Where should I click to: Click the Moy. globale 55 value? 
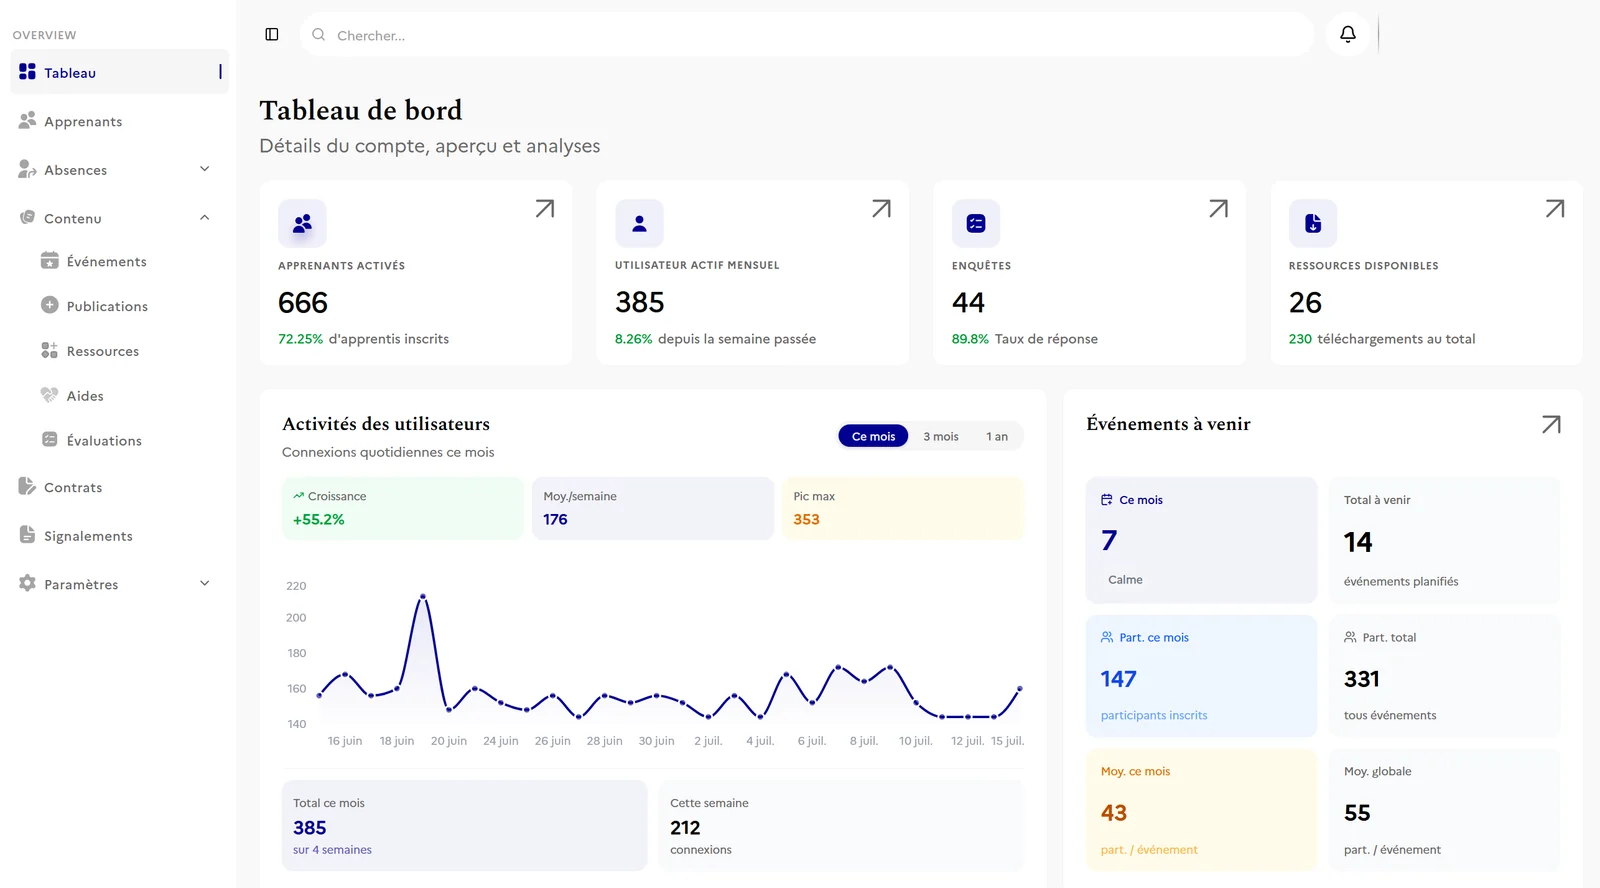coord(1357,813)
